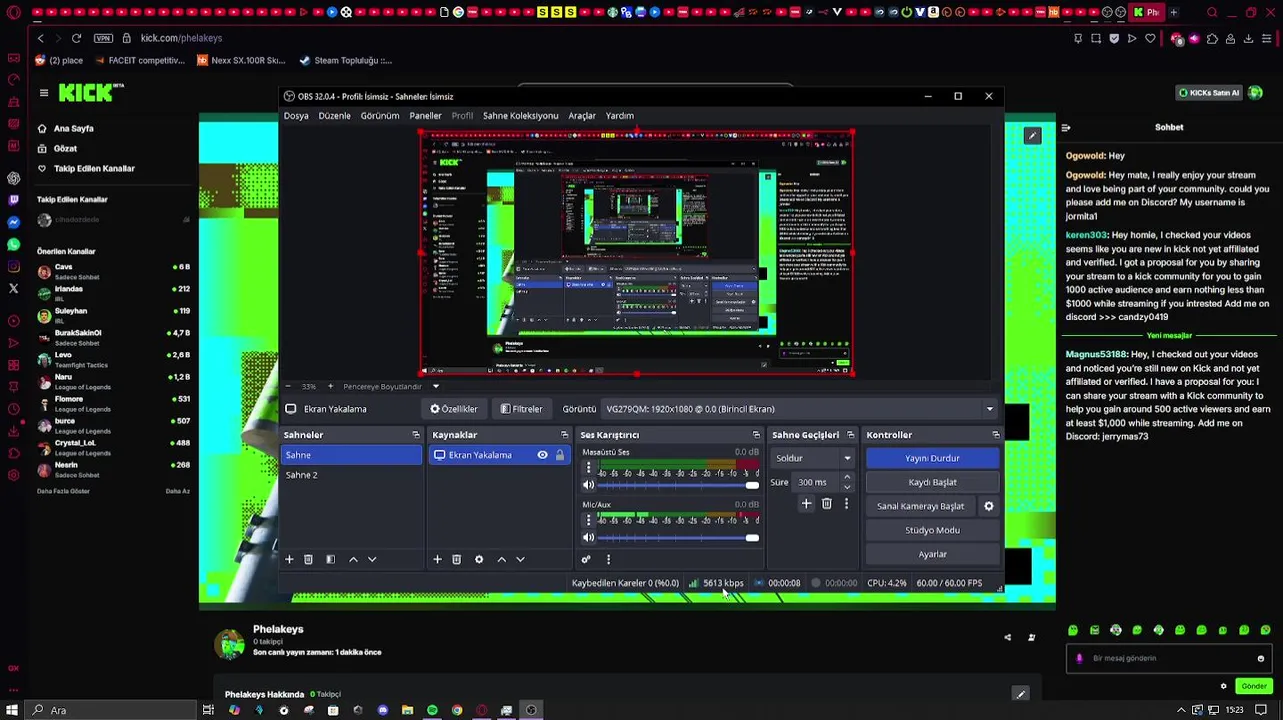The image size is (1283, 720).
Task: Mute Mic/Aux speaker icon
Action: click(x=588, y=538)
